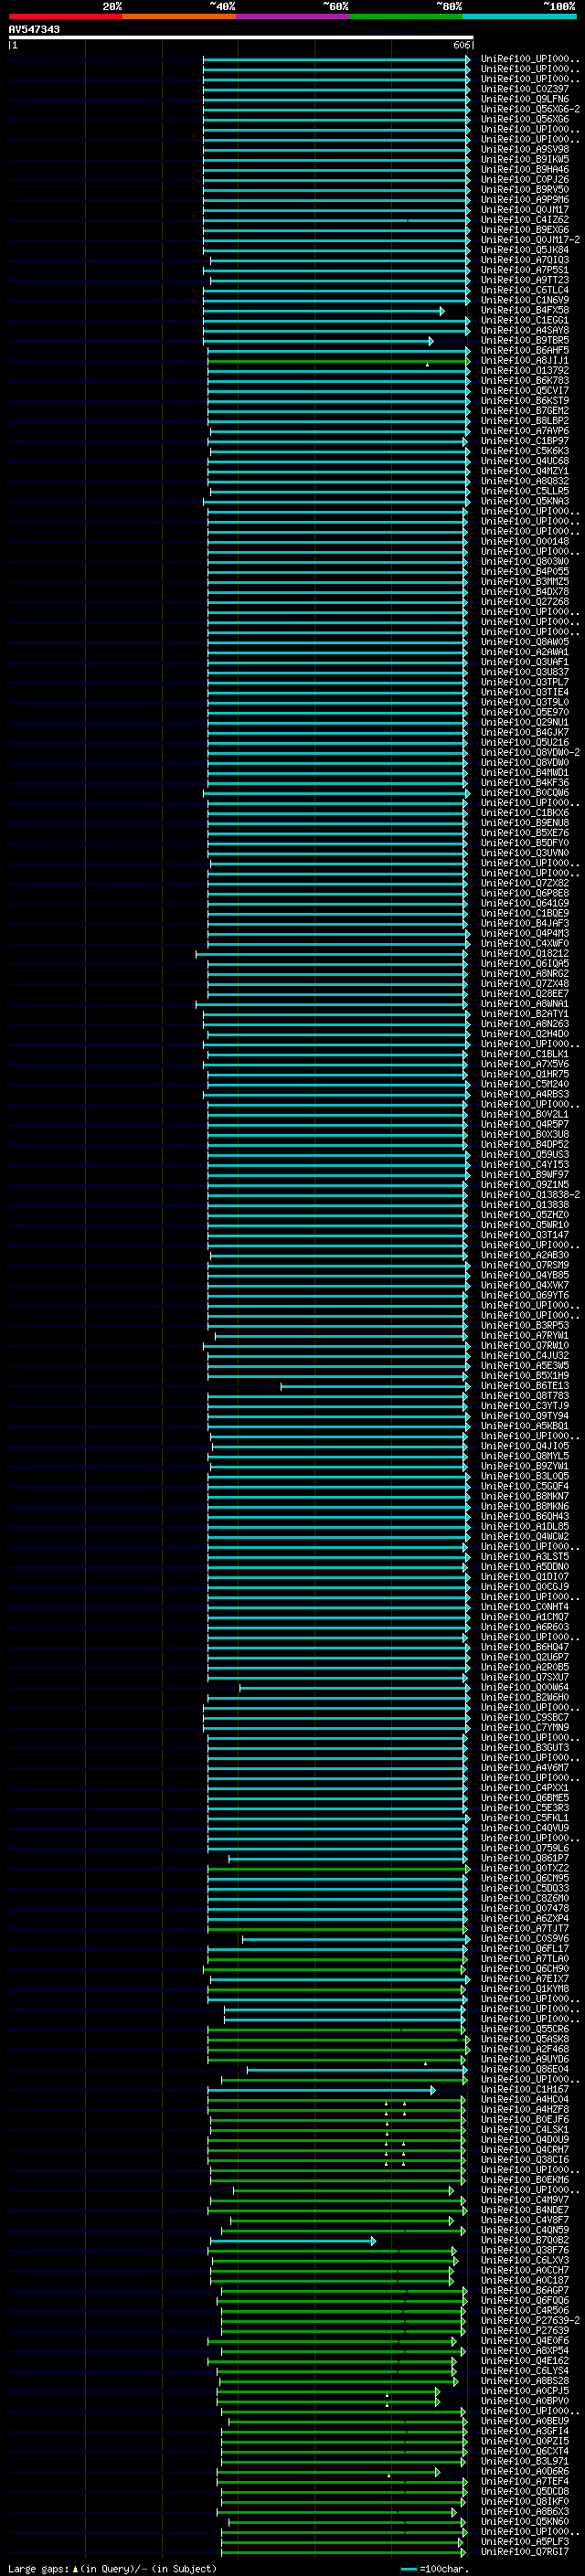This screenshot has width=585, height=2576.
Task: Select label UniRef100_A4SAY8
Action: click(x=525, y=330)
